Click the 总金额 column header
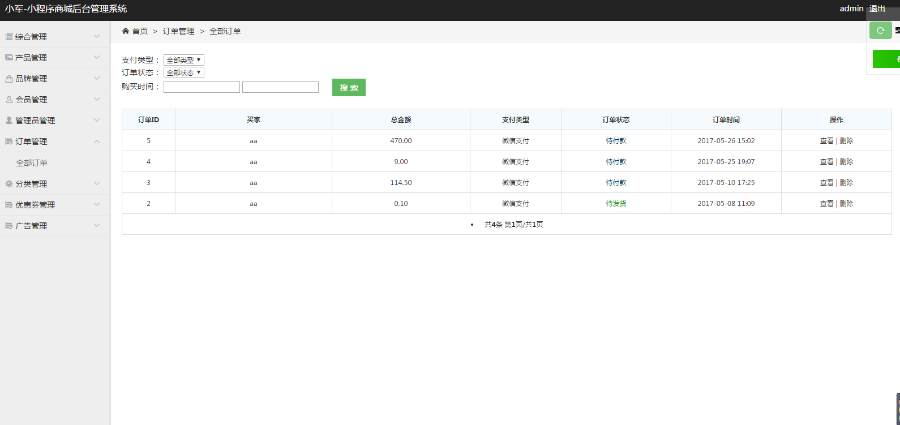The height and width of the screenshot is (425, 900). (401, 120)
